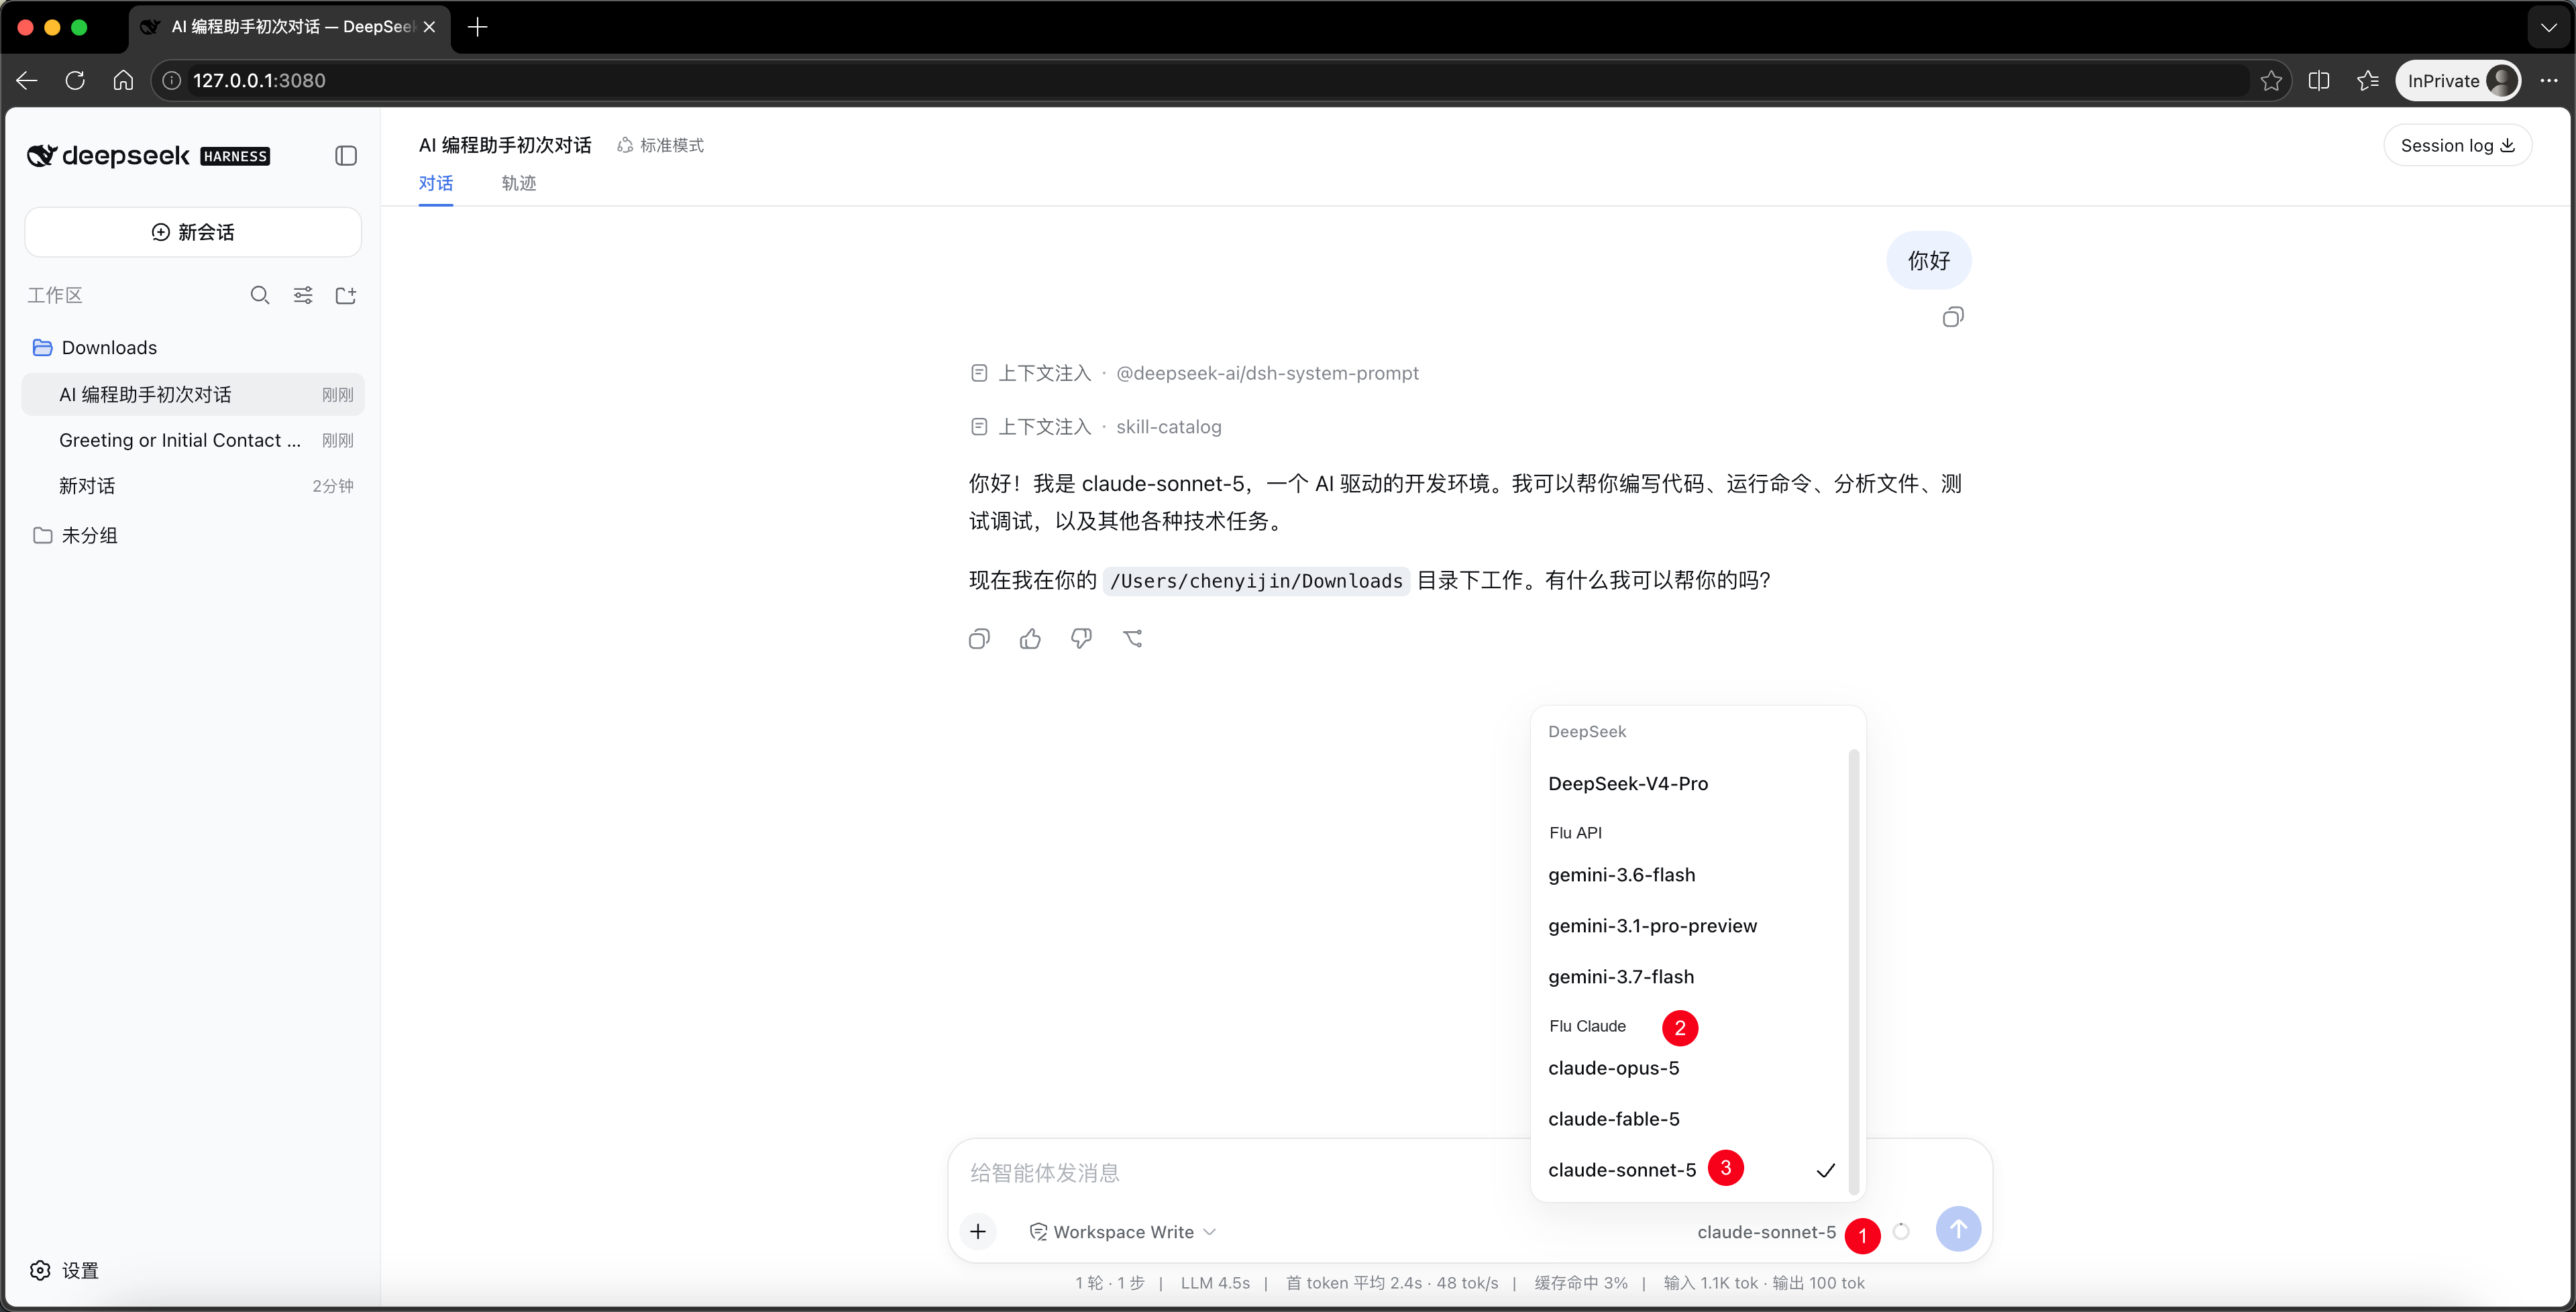
Task: Open the Workspace Write permission dropdown
Action: click(x=1122, y=1232)
